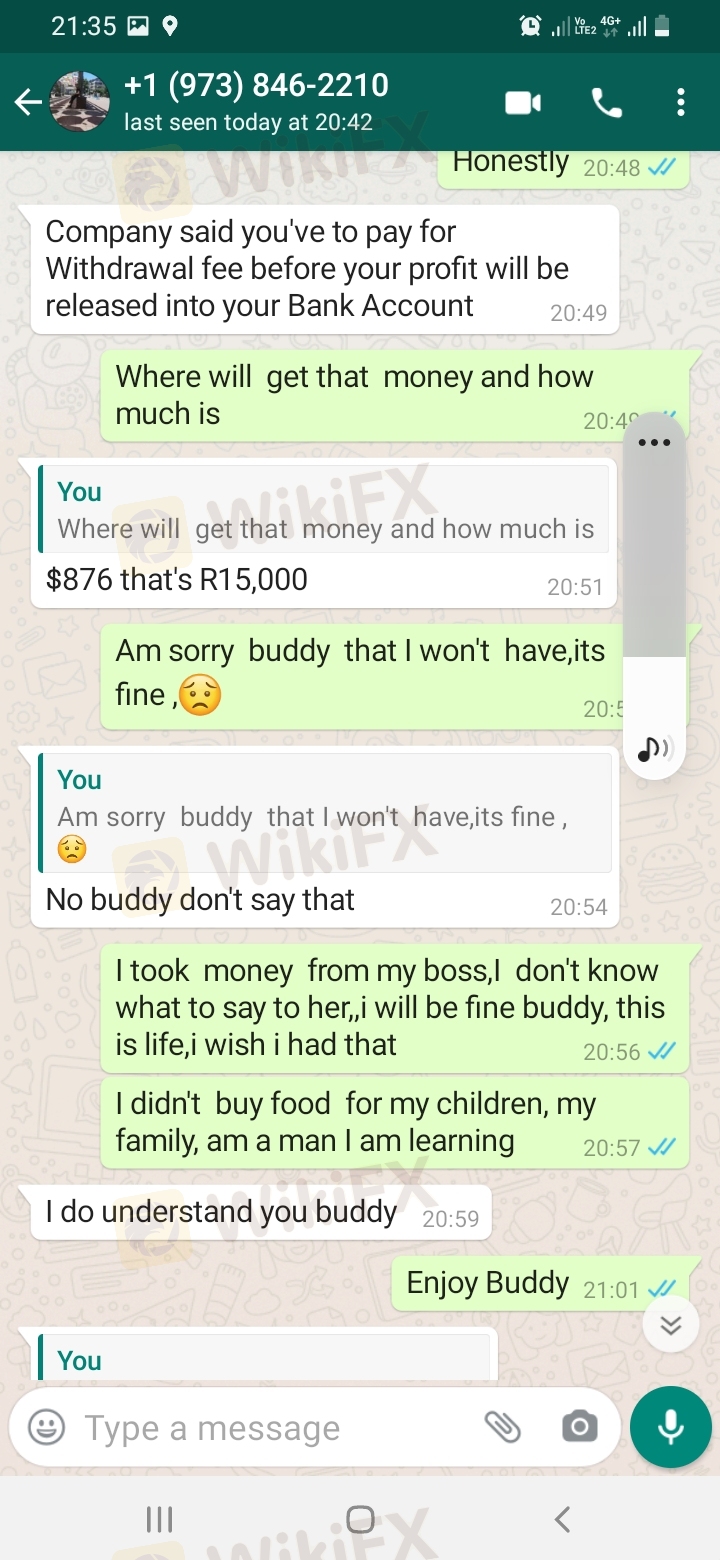
Task: Open contact profile picture thumbnail
Action: (x=79, y=102)
